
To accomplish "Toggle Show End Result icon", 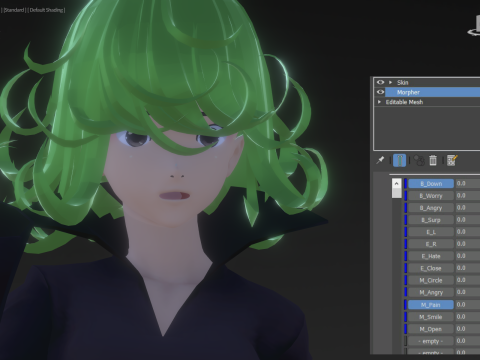I will pyautogui.click(x=399, y=160).
